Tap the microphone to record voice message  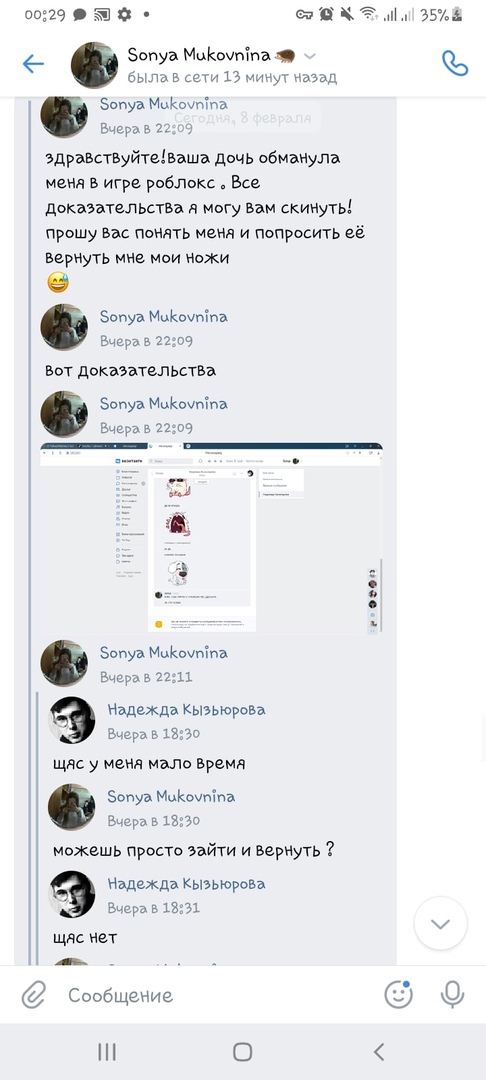coord(452,995)
